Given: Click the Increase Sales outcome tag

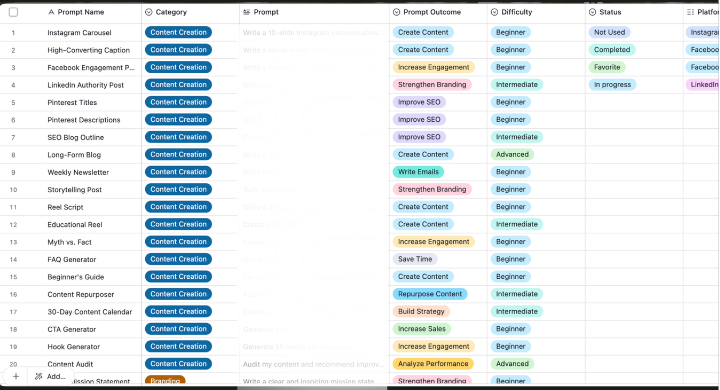Looking at the screenshot, I should tap(422, 329).
